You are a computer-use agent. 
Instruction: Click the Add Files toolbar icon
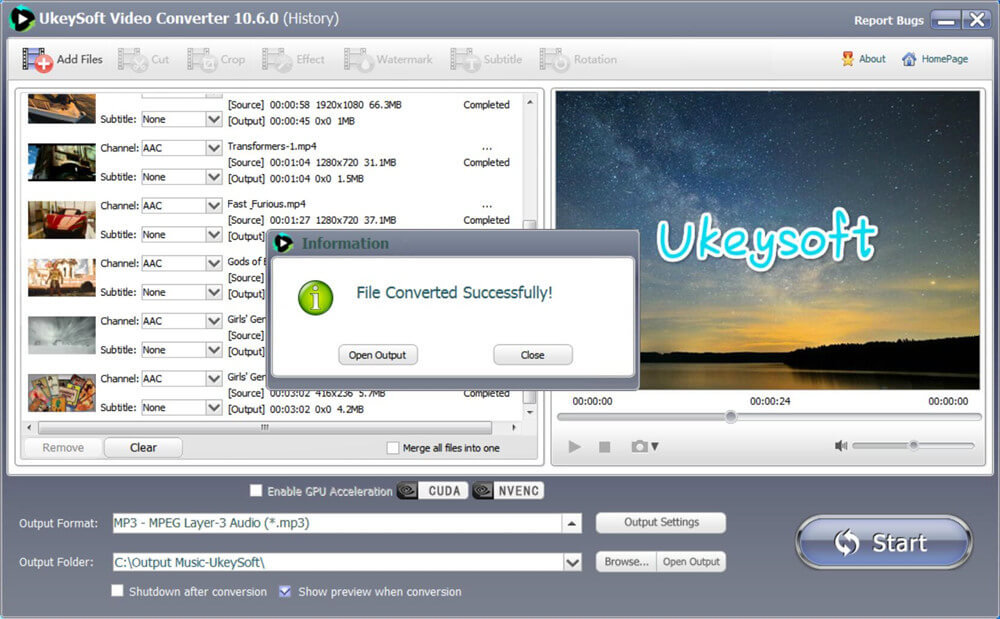point(37,60)
